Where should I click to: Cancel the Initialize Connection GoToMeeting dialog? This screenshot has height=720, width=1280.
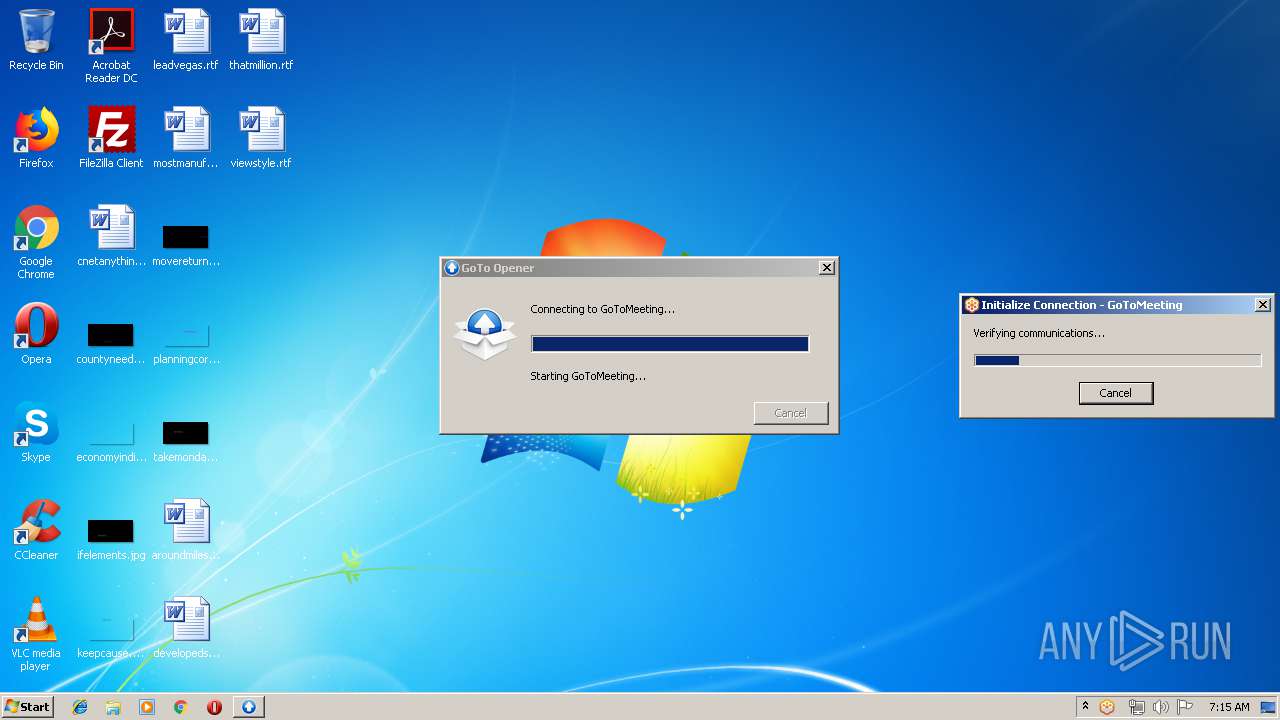(1116, 393)
